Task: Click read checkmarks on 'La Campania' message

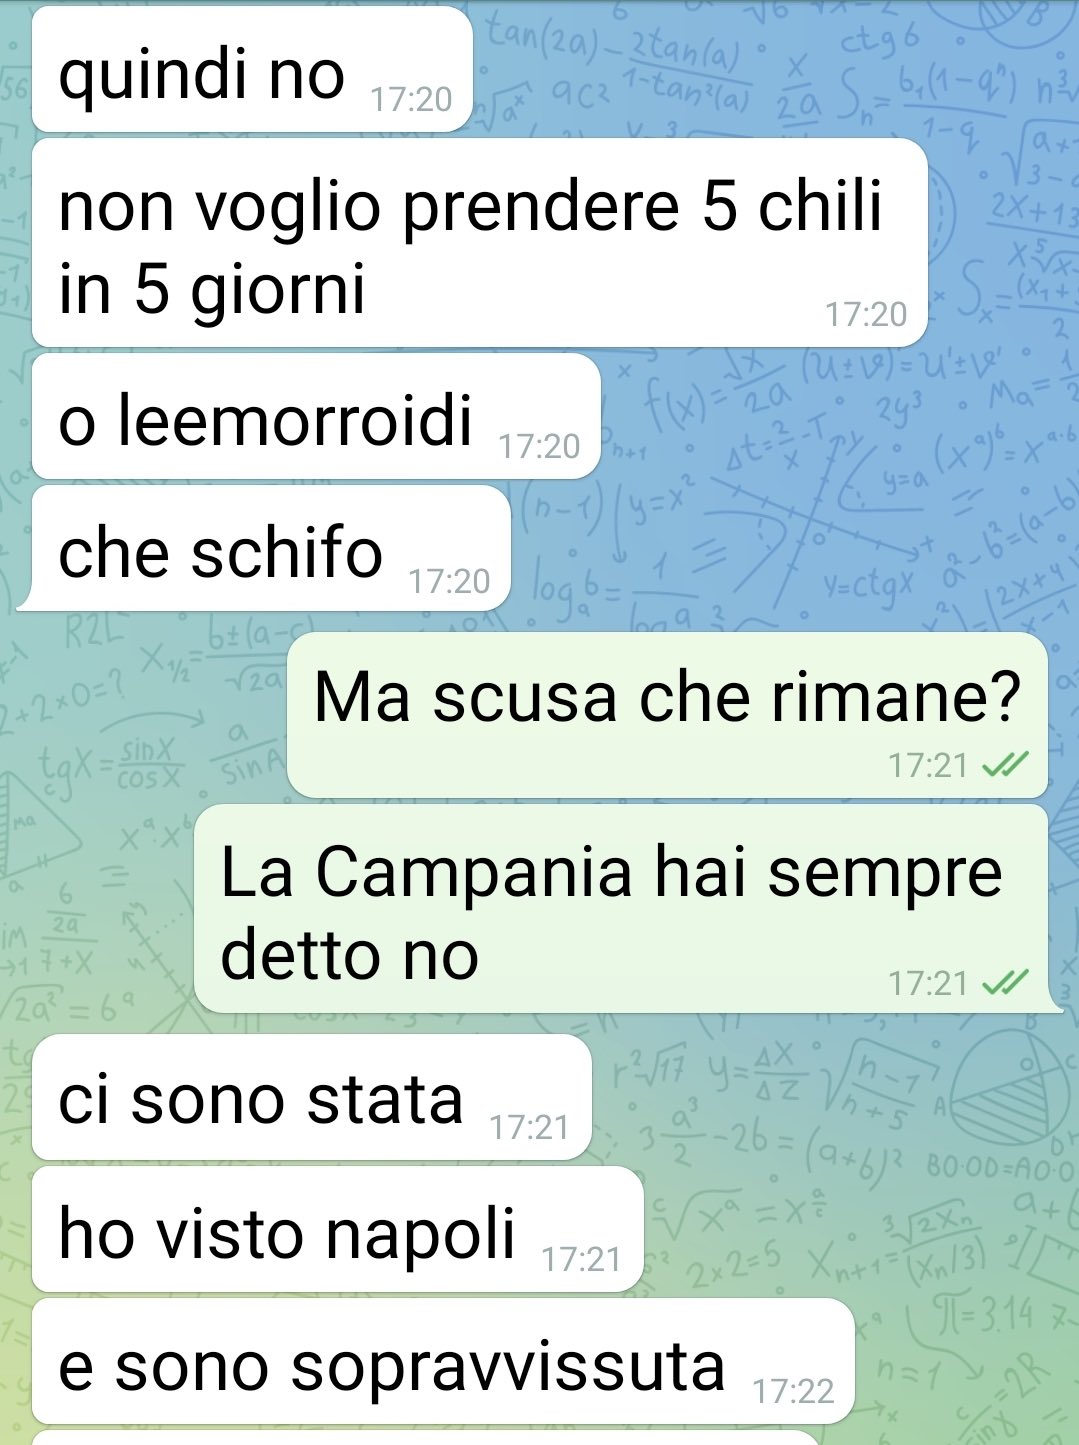Action: (1004, 983)
